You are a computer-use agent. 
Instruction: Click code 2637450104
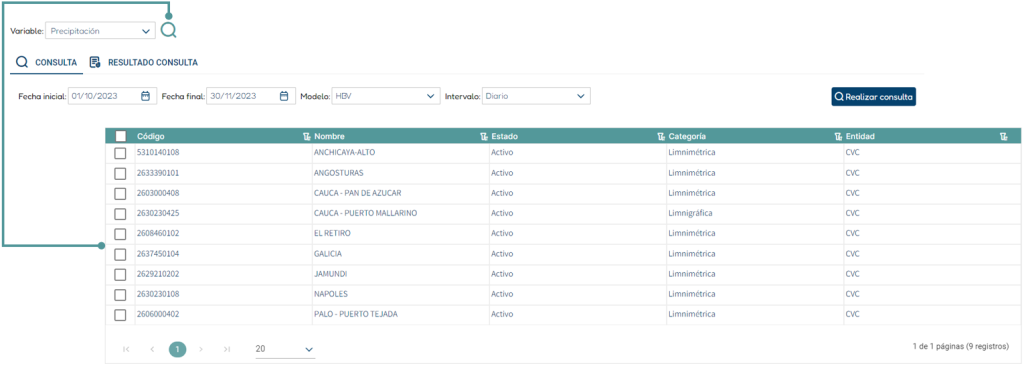click(x=158, y=254)
